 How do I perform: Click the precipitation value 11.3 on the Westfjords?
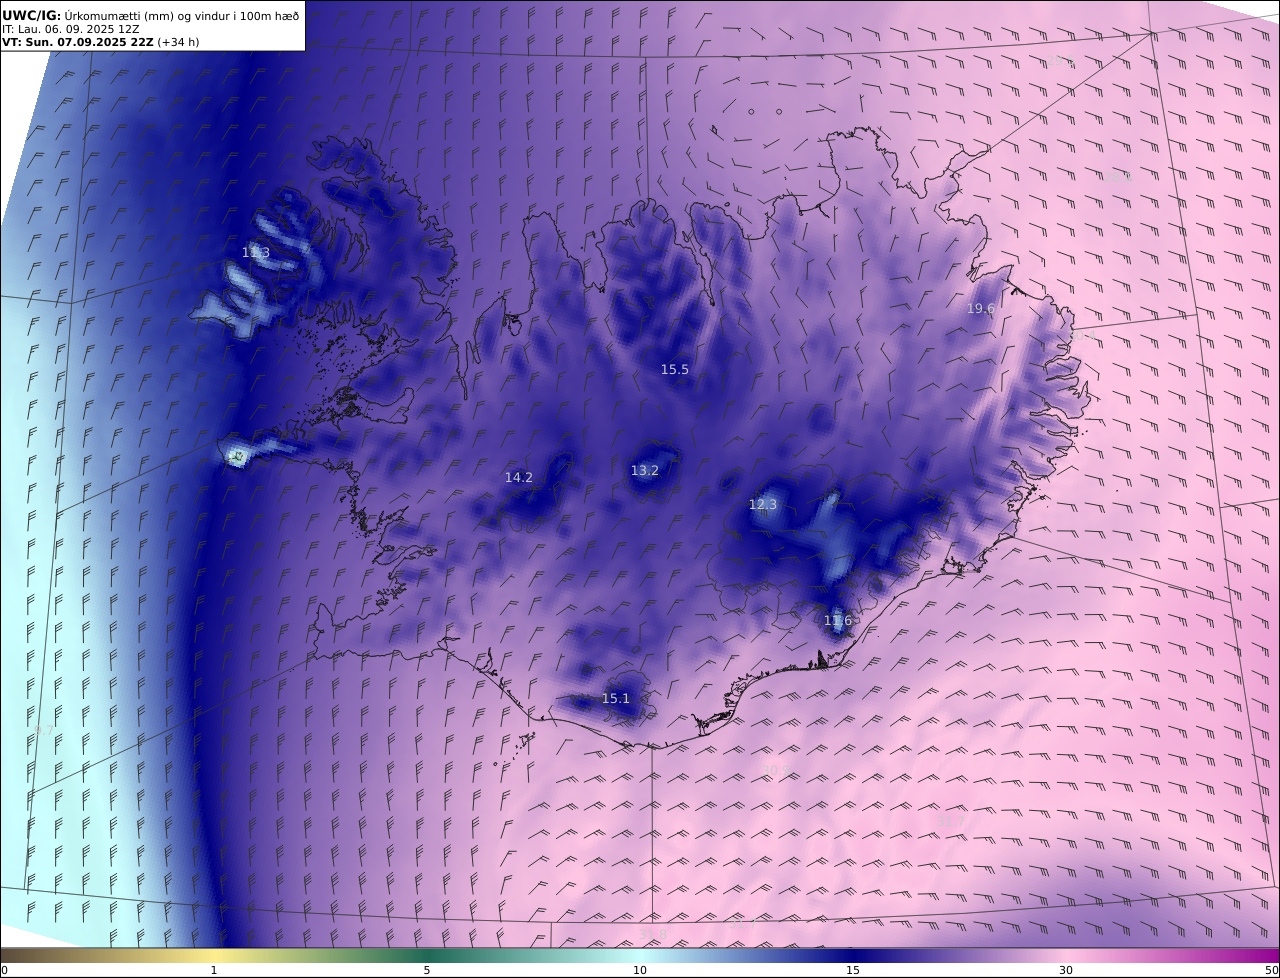pyautogui.click(x=256, y=253)
